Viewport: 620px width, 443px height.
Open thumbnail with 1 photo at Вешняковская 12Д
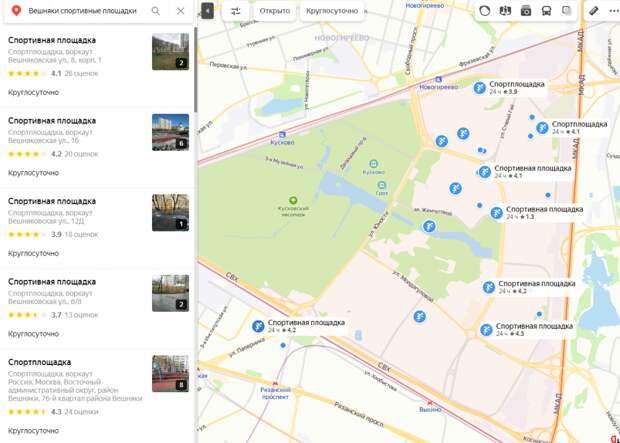[x=170, y=213]
